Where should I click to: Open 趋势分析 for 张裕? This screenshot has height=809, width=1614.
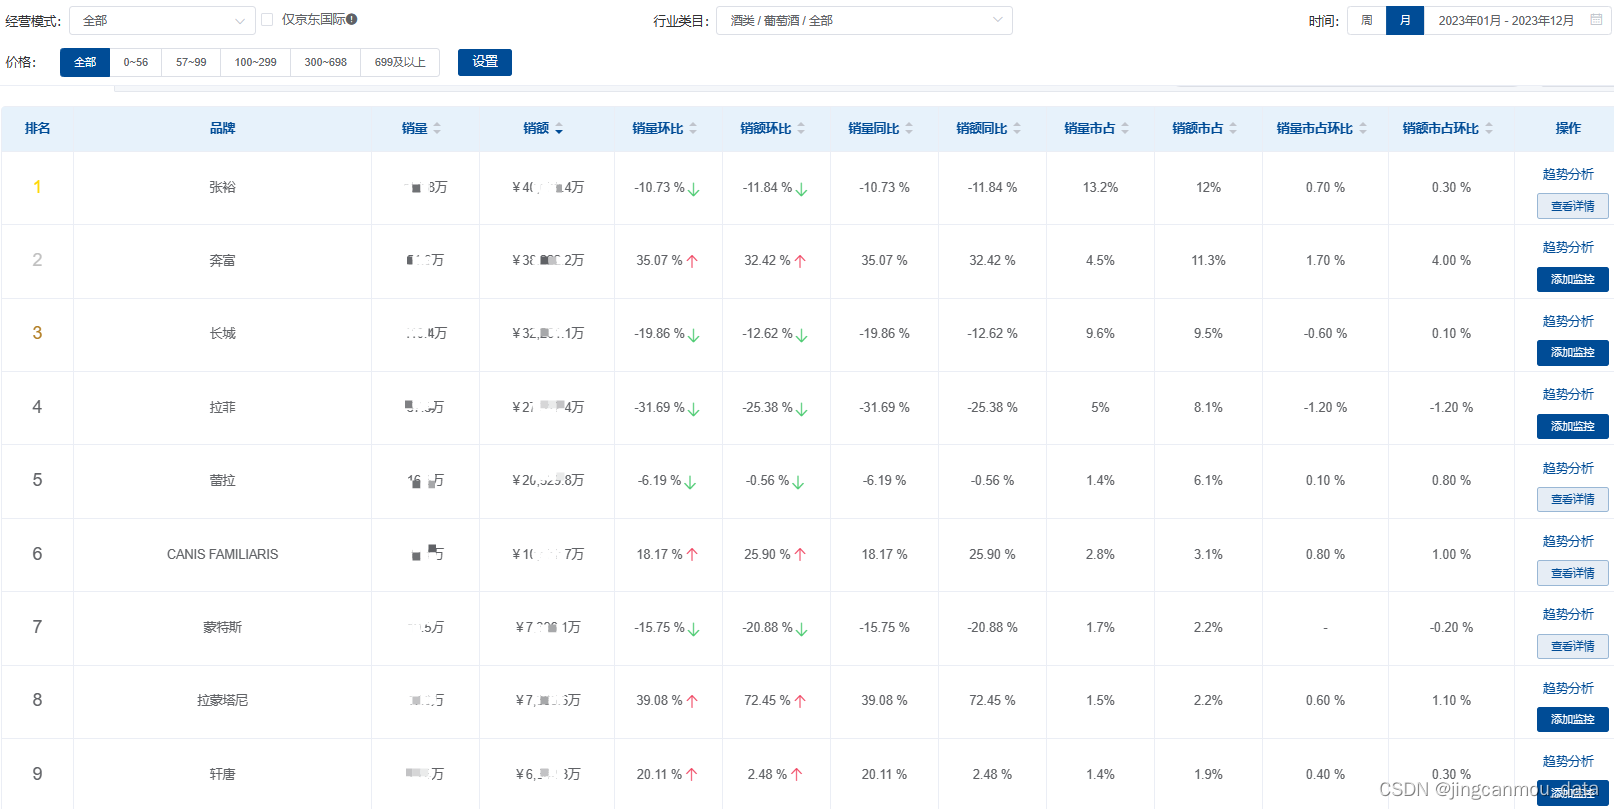click(1568, 174)
